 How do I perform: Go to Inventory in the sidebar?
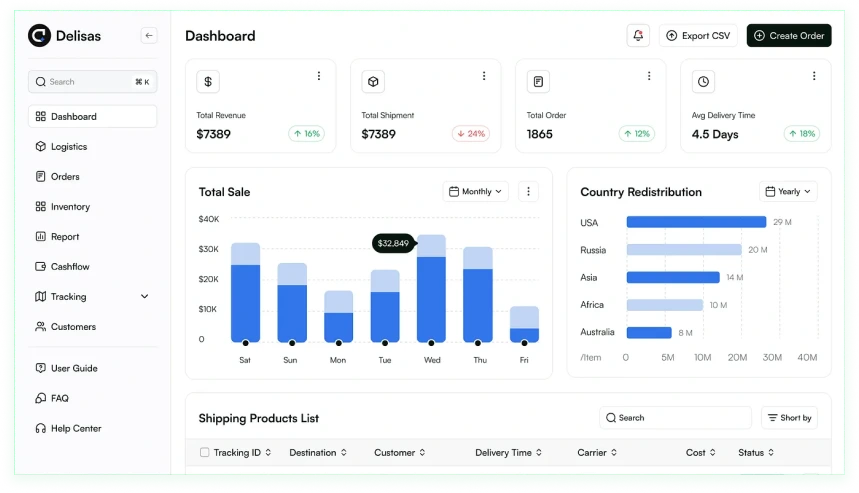coord(70,207)
